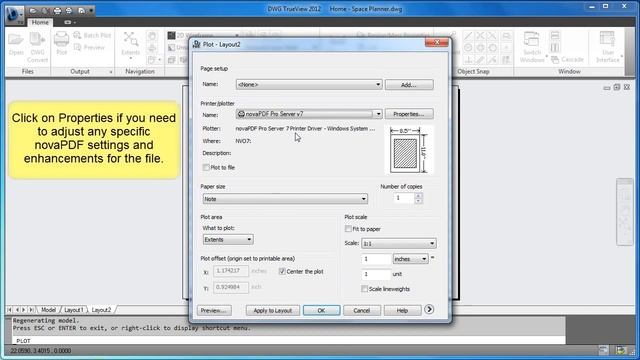Click Cancel in the Plot dialog

362,311
